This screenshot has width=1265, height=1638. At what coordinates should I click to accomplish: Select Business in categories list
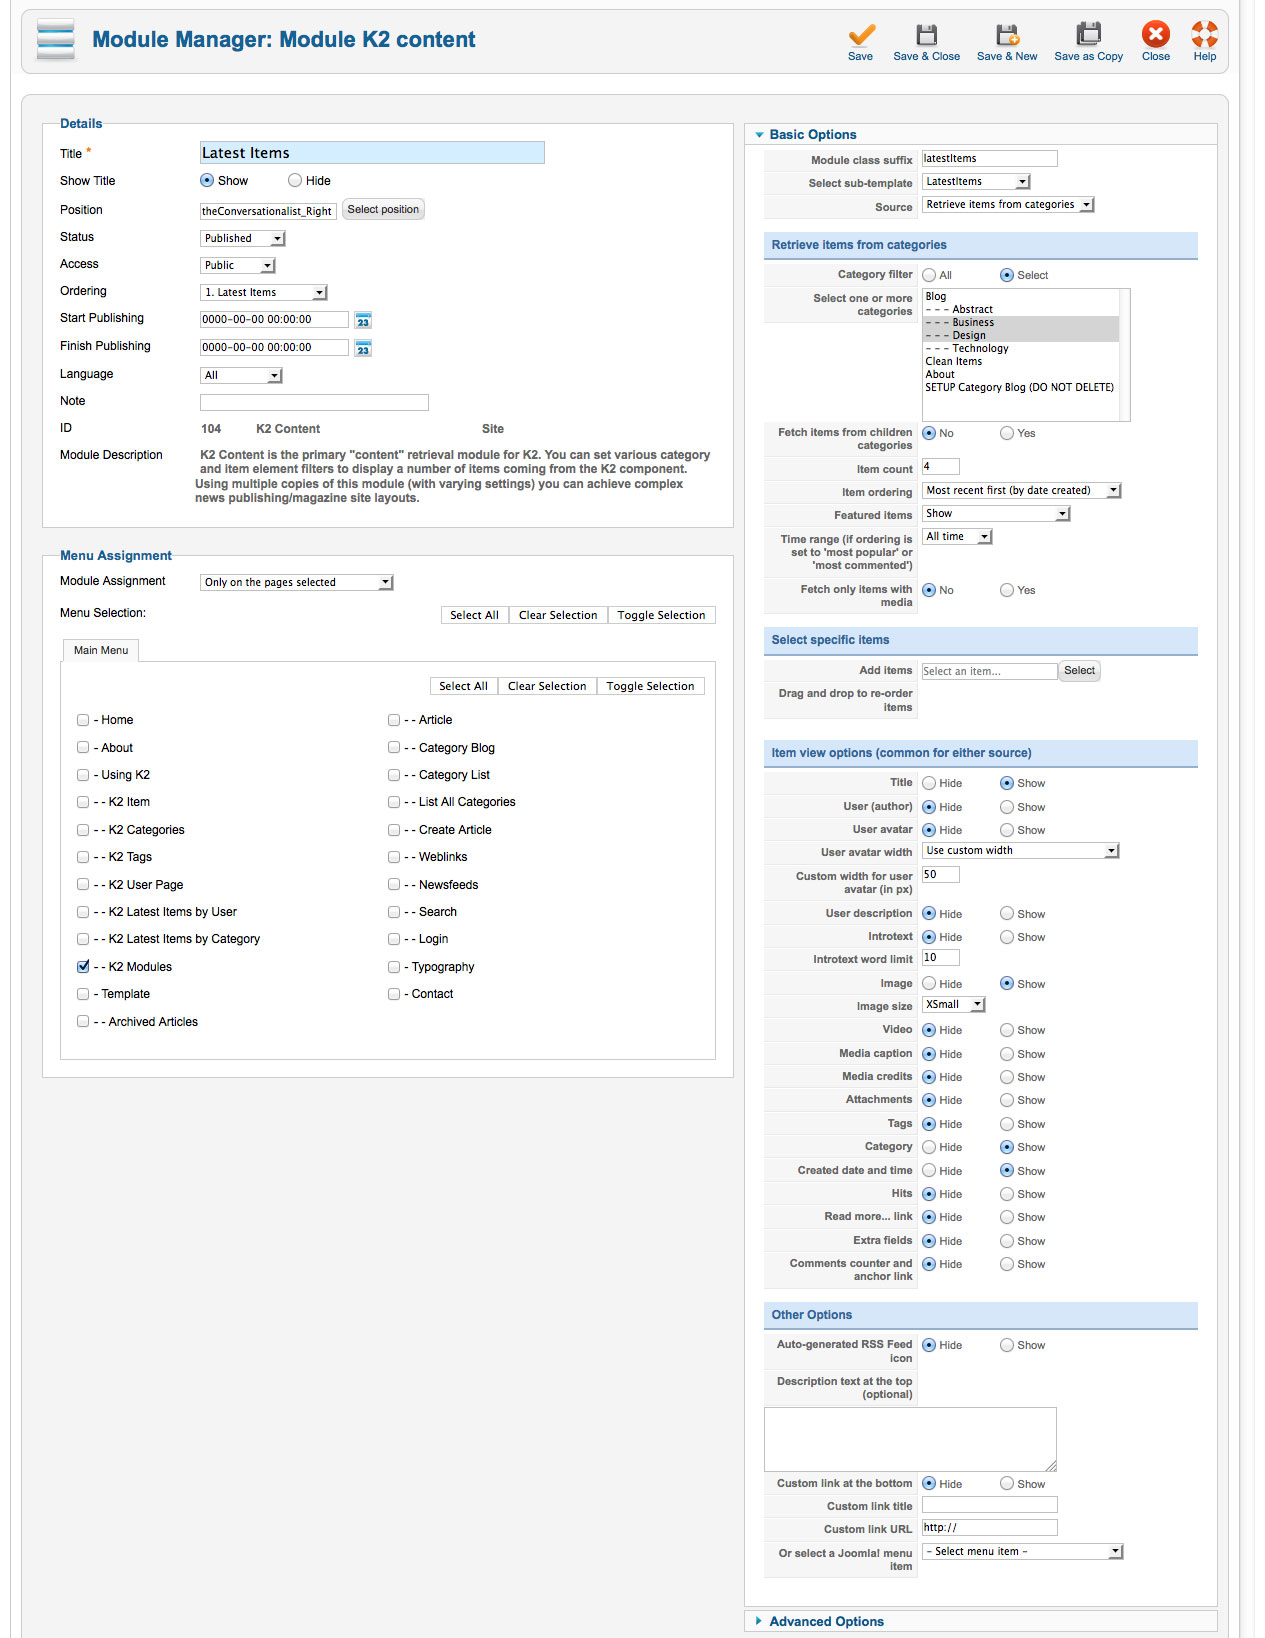1020,322
